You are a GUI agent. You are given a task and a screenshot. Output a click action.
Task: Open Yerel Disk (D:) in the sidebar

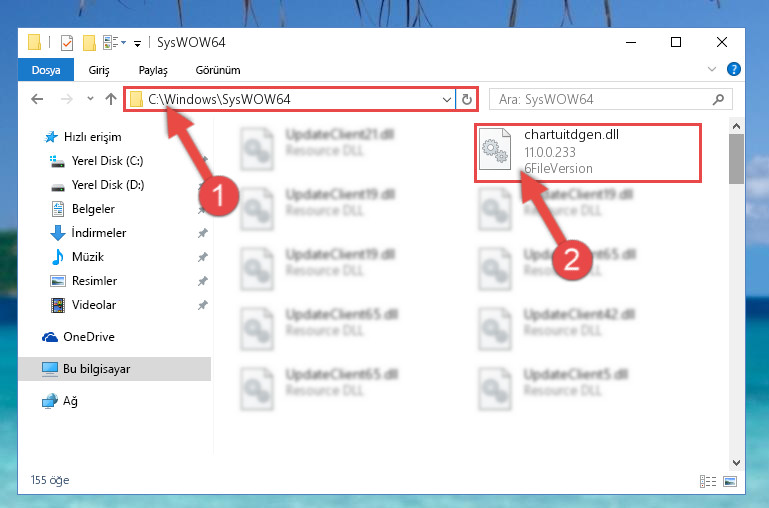(x=98, y=185)
